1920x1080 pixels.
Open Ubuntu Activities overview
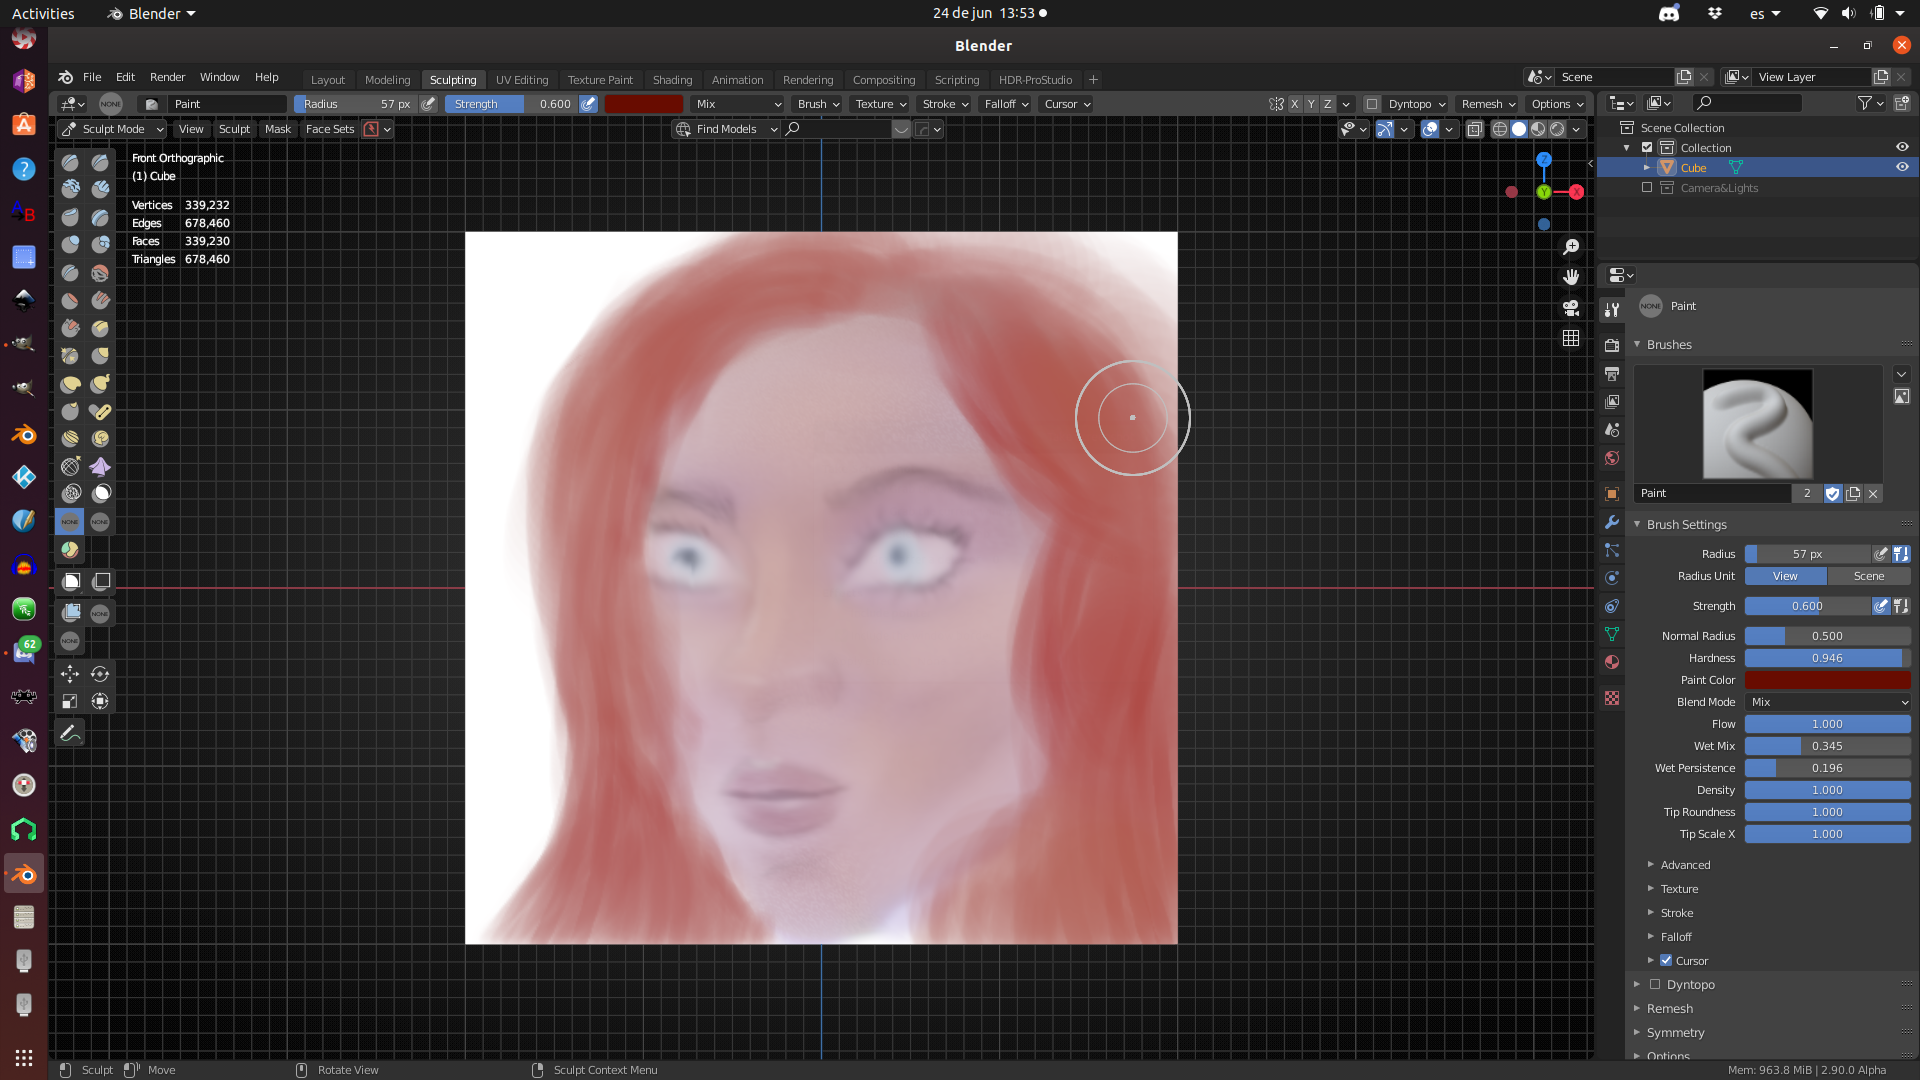(43, 13)
